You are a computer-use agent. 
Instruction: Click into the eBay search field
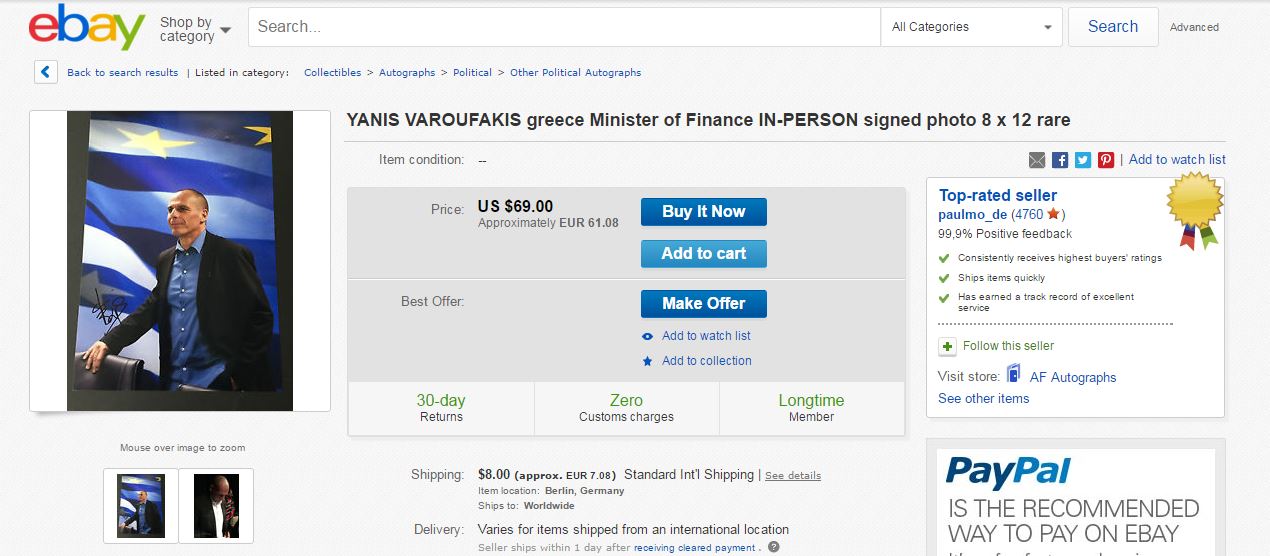coord(564,27)
